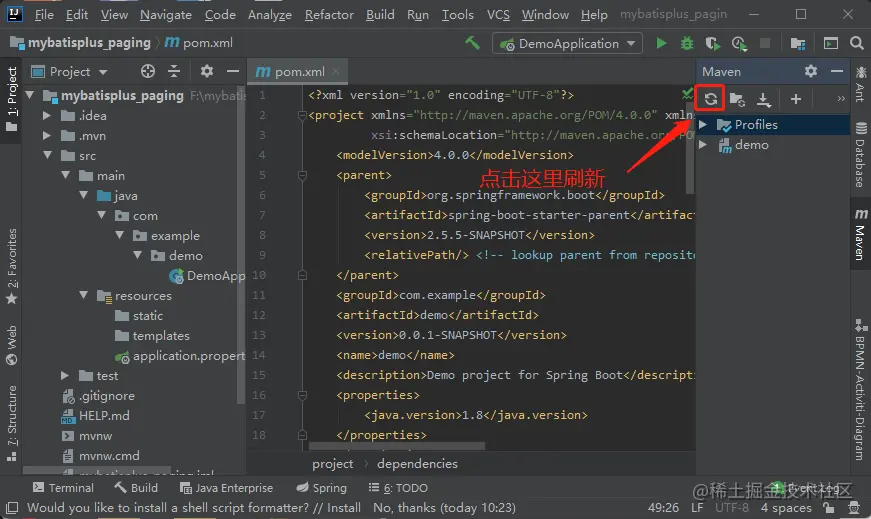Collapse the resources folder
The height and width of the screenshot is (519, 871).
pos(83,296)
